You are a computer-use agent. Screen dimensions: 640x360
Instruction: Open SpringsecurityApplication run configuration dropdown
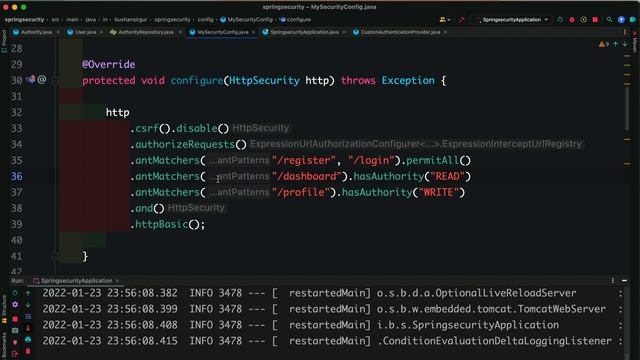coord(511,20)
